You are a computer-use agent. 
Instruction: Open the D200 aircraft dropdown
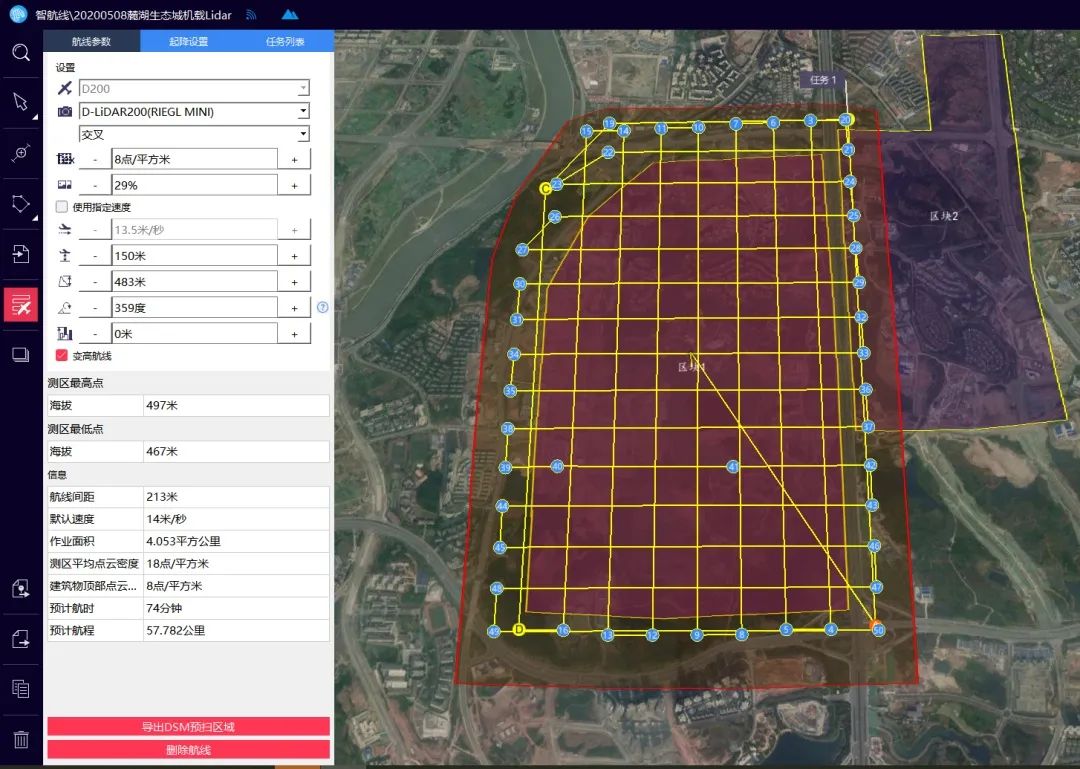point(303,88)
